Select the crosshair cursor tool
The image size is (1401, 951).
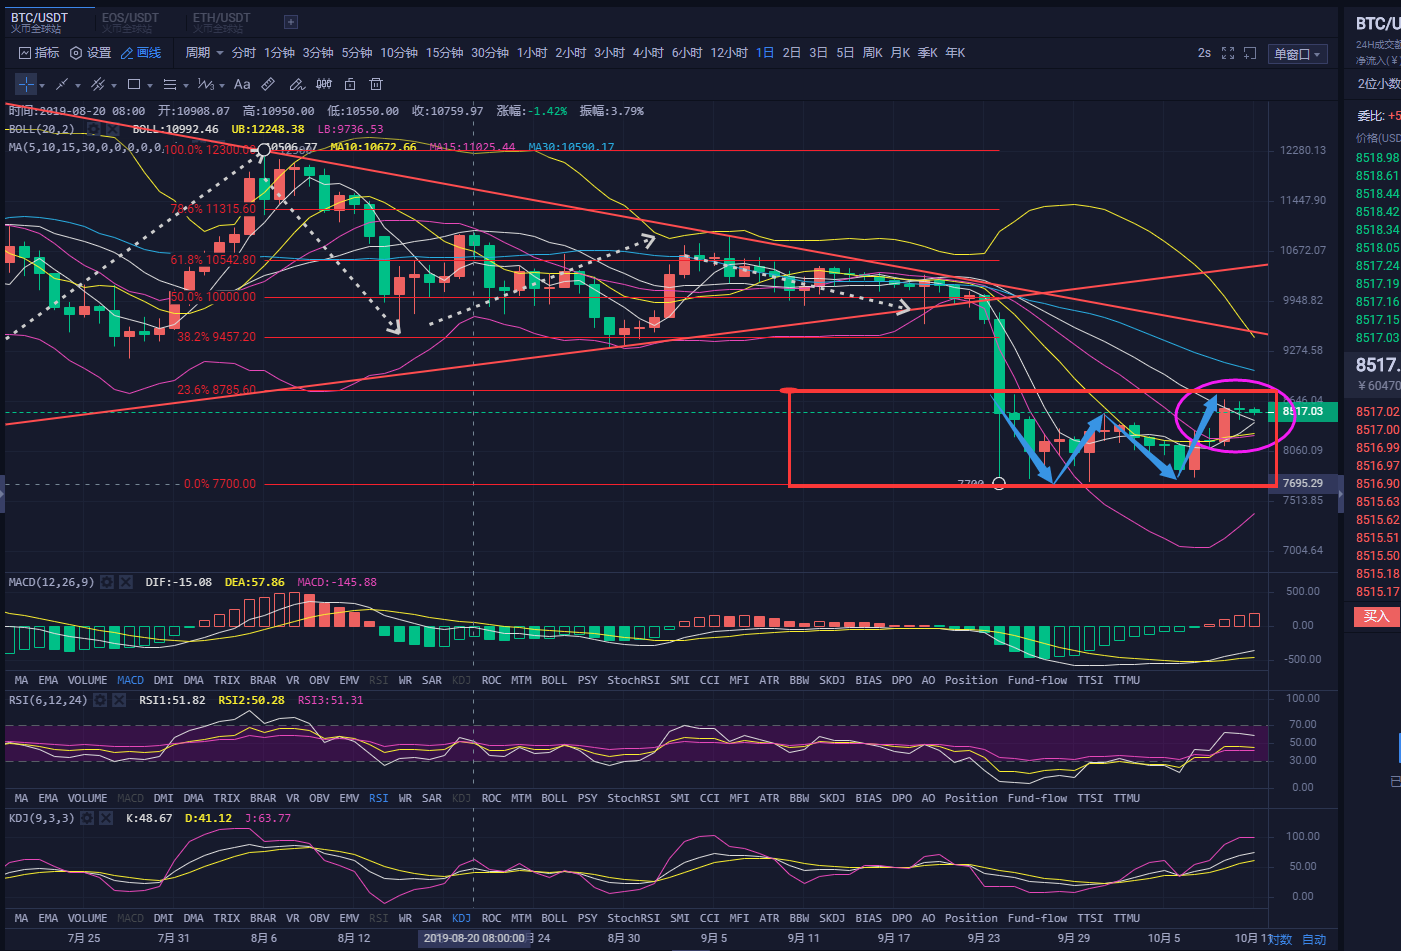pyautogui.click(x=26, y=85)
